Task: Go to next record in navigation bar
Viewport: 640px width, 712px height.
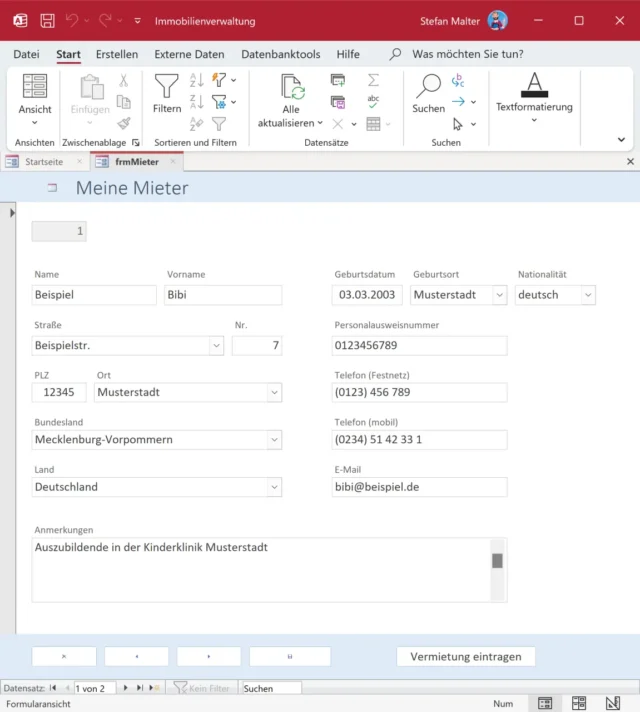Action: coord(125,688)
